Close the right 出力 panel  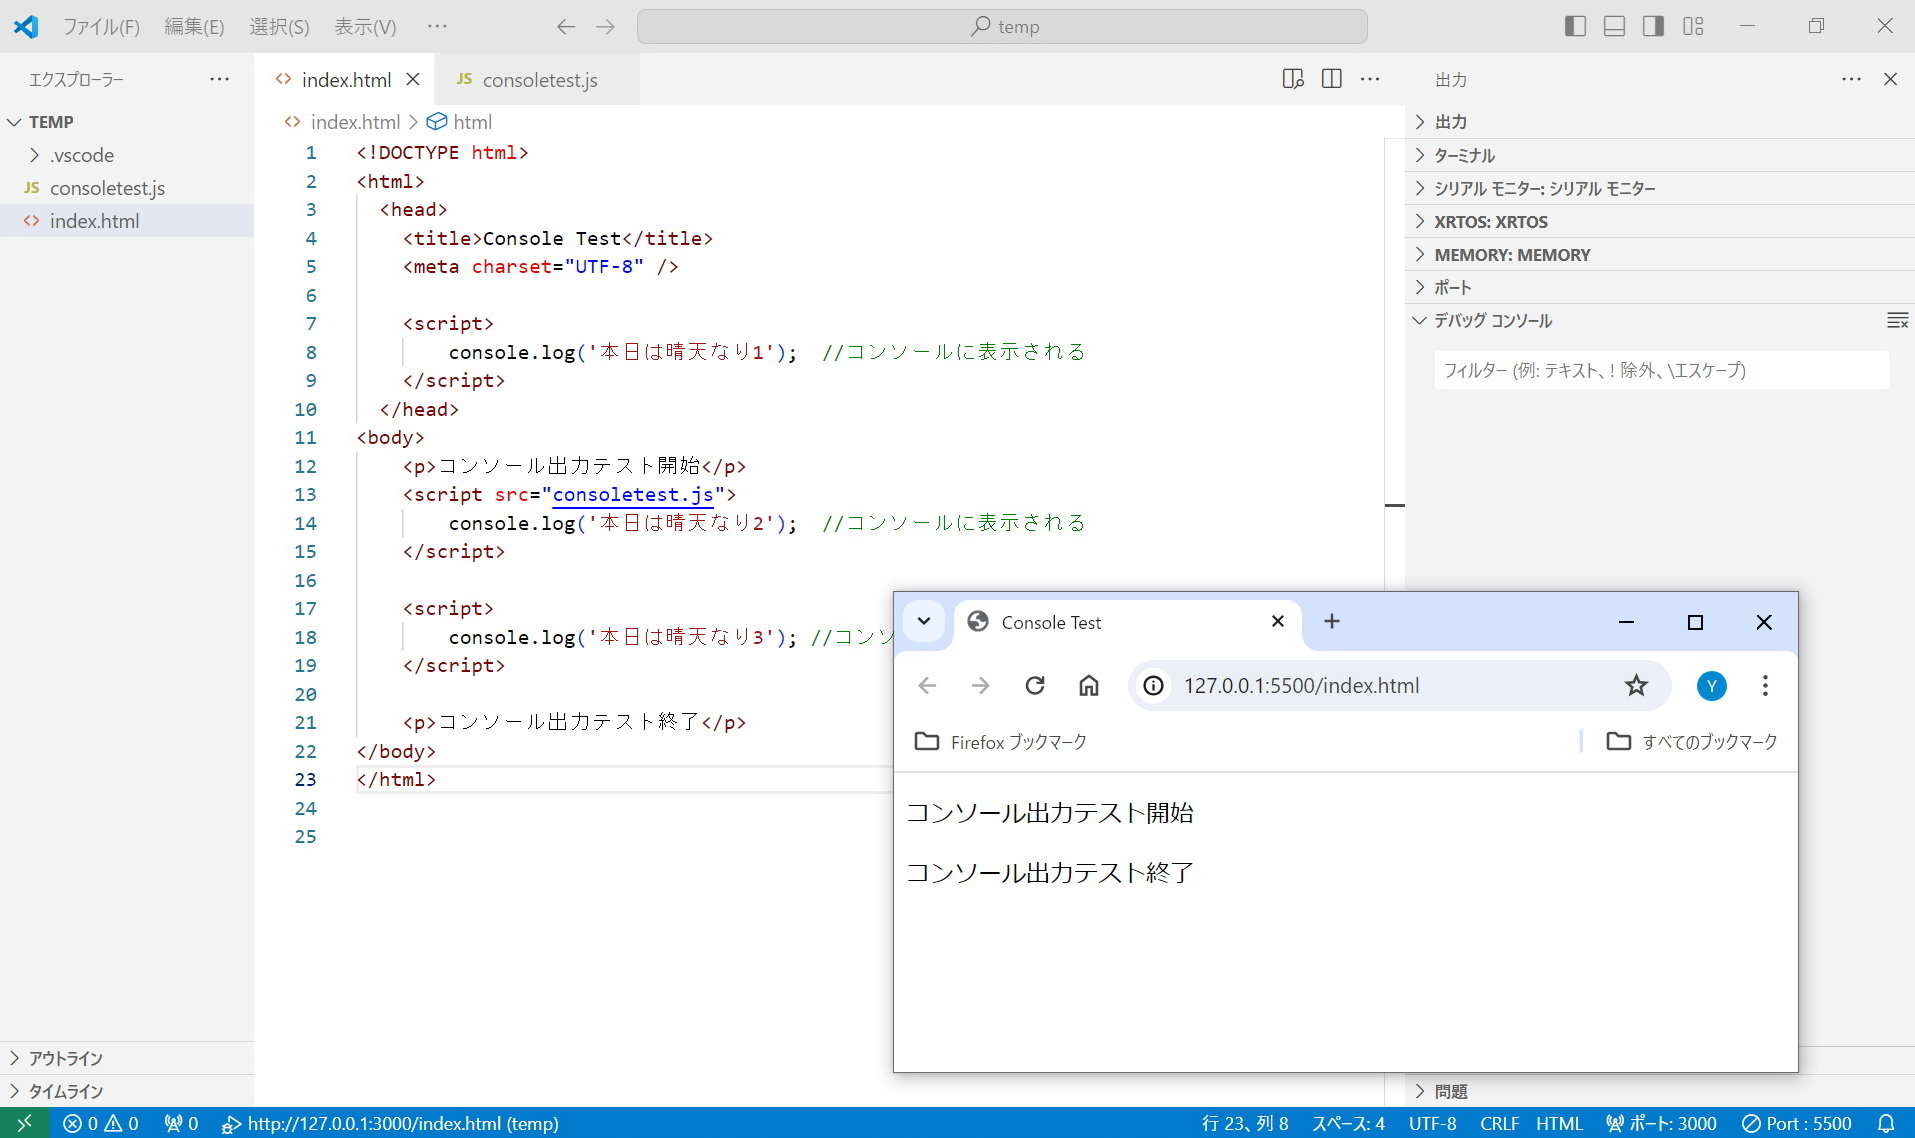pos(1890,79)
